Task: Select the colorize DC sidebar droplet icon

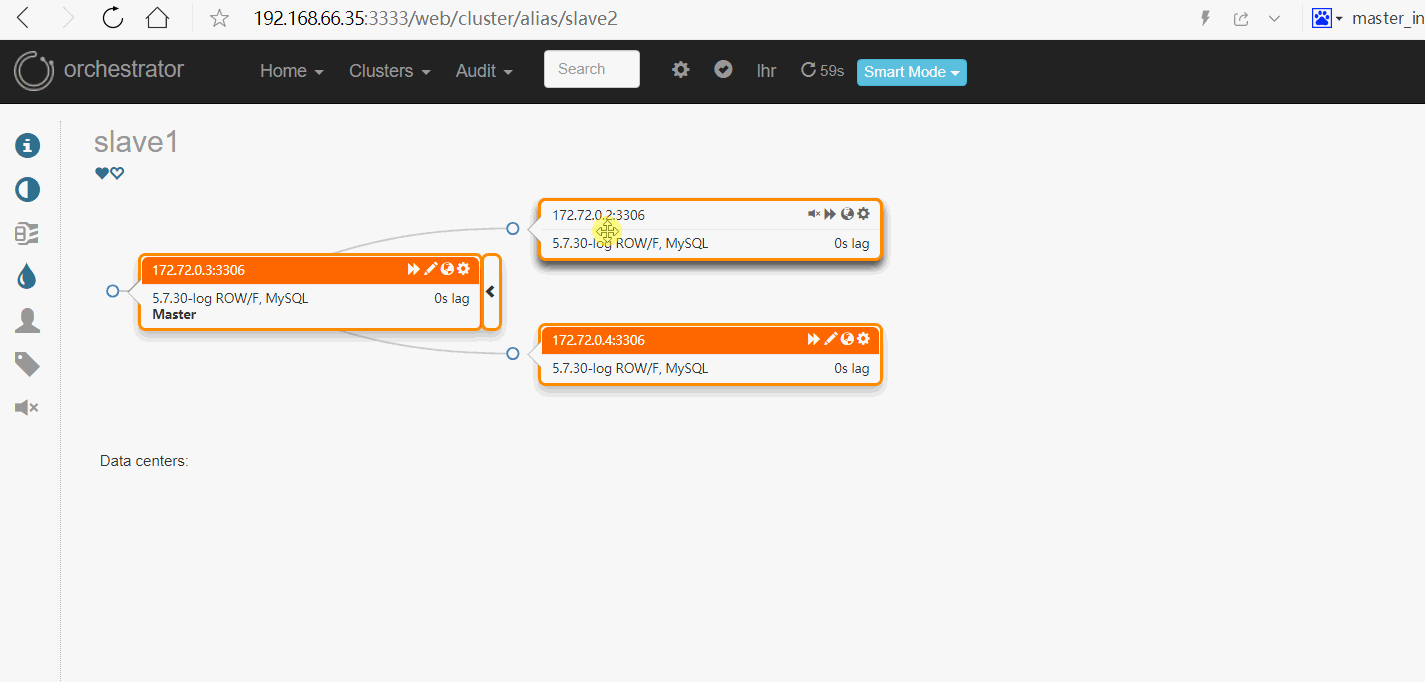Action: tap(27, 275)
